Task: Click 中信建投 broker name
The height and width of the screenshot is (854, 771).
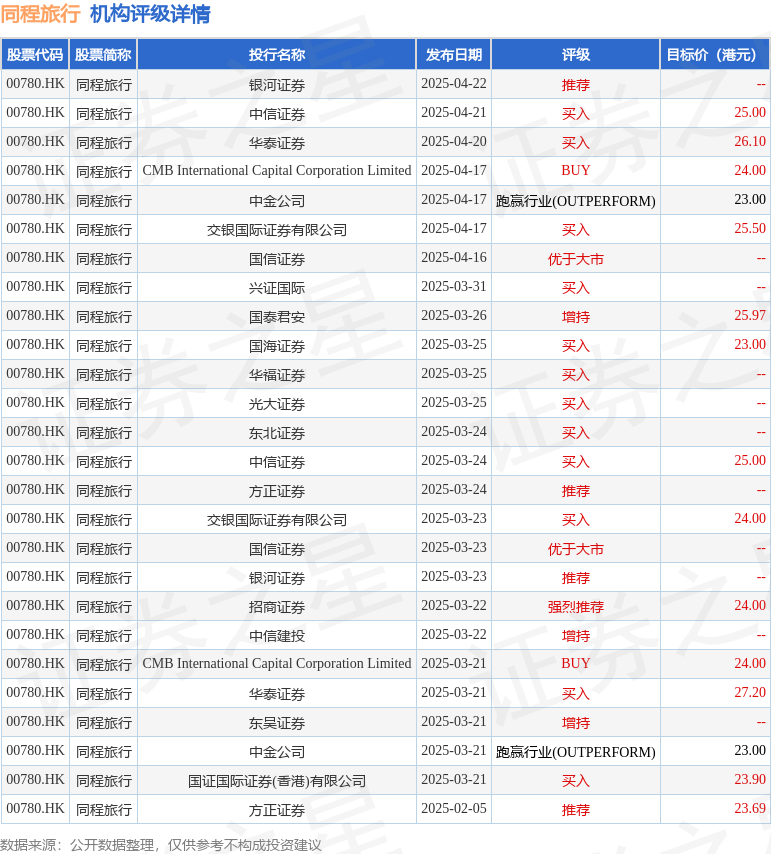Action: (277, 636)
